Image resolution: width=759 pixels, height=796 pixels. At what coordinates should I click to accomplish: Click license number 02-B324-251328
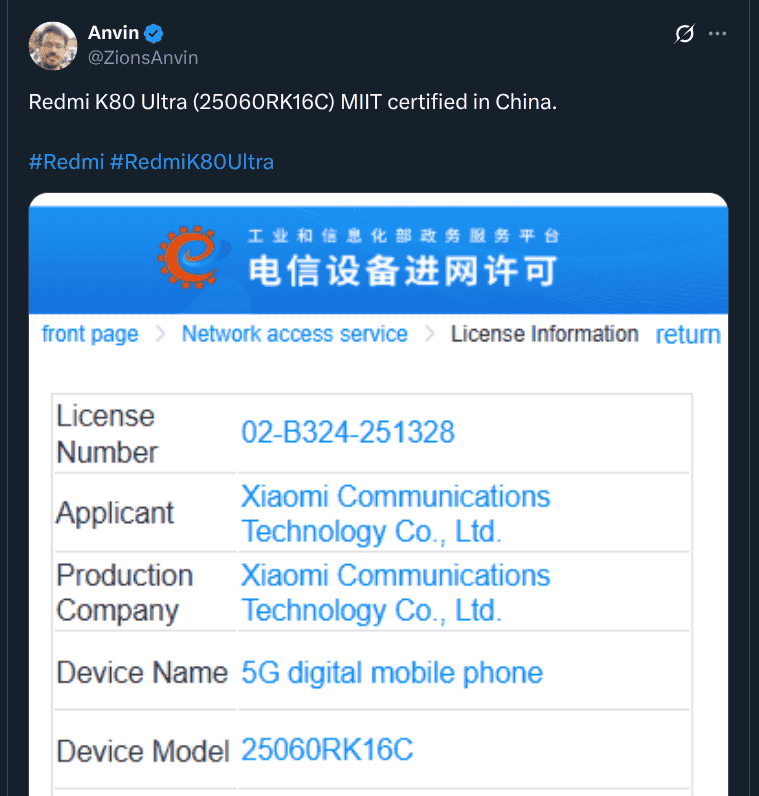click(348, 433)
